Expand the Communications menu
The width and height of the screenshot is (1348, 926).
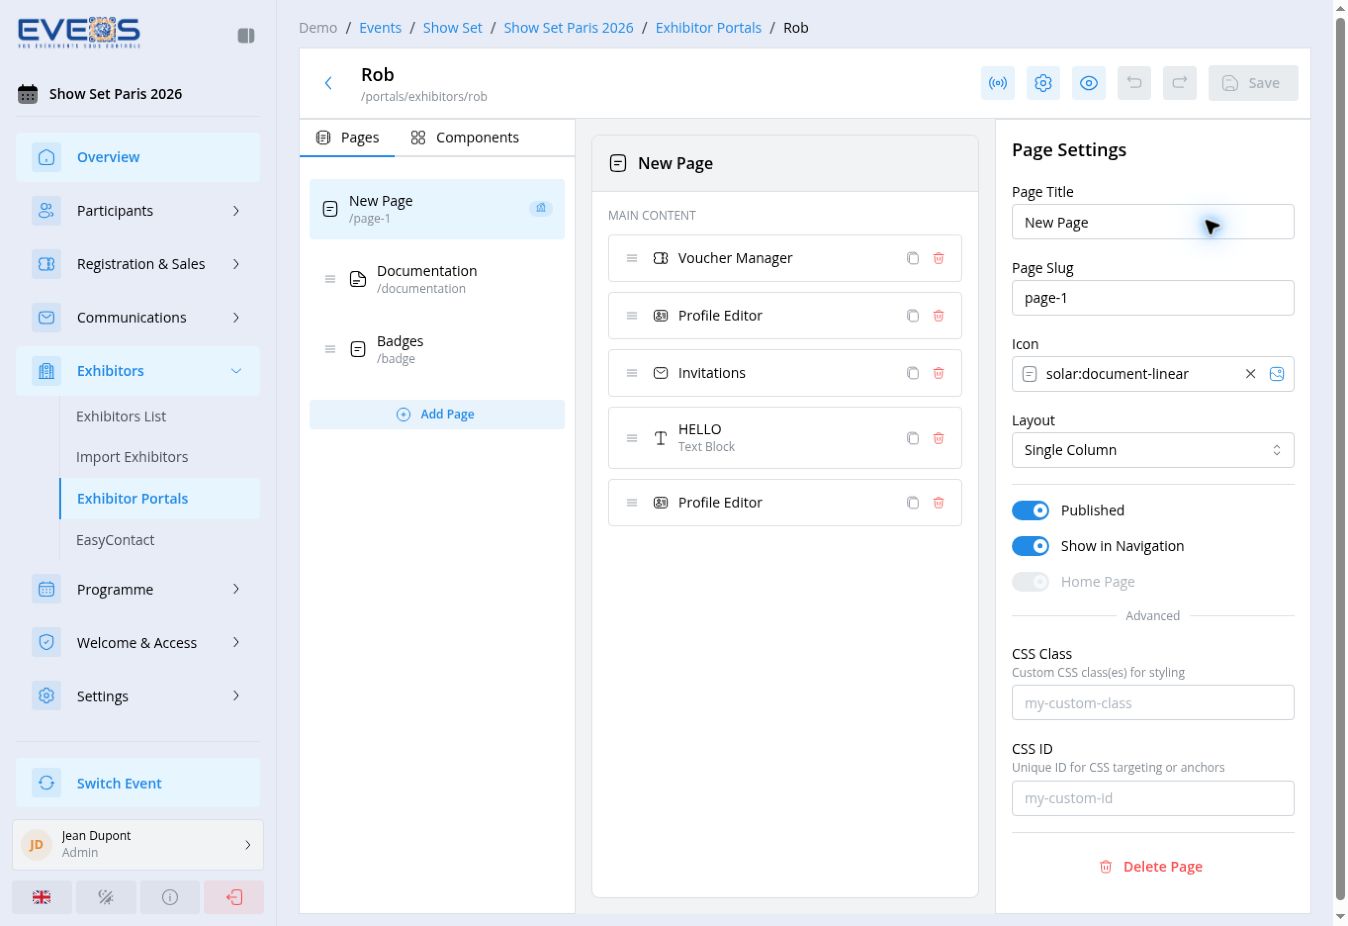pos(138,318)
